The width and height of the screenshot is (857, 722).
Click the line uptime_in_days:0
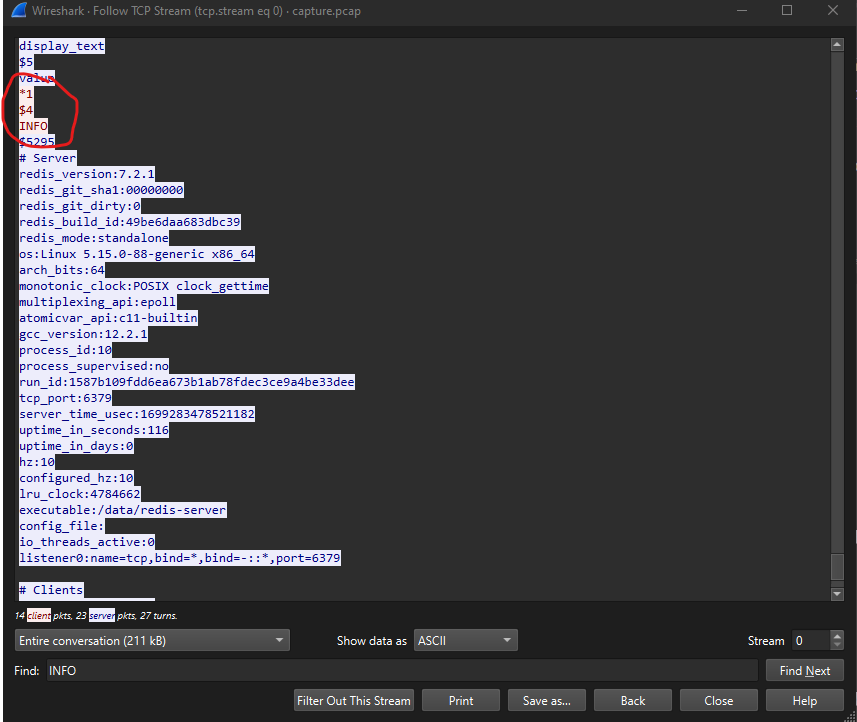point(76,446)
